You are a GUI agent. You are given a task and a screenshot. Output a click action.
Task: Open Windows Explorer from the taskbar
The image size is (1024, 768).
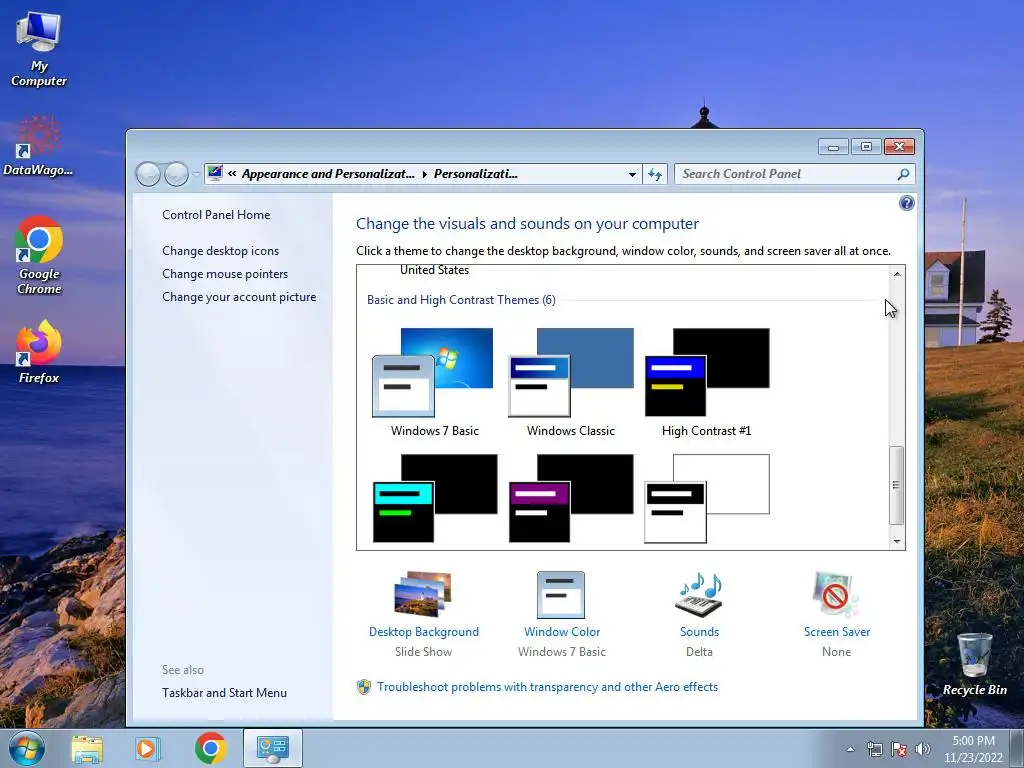pyautogui.click(x=87, y=748)
